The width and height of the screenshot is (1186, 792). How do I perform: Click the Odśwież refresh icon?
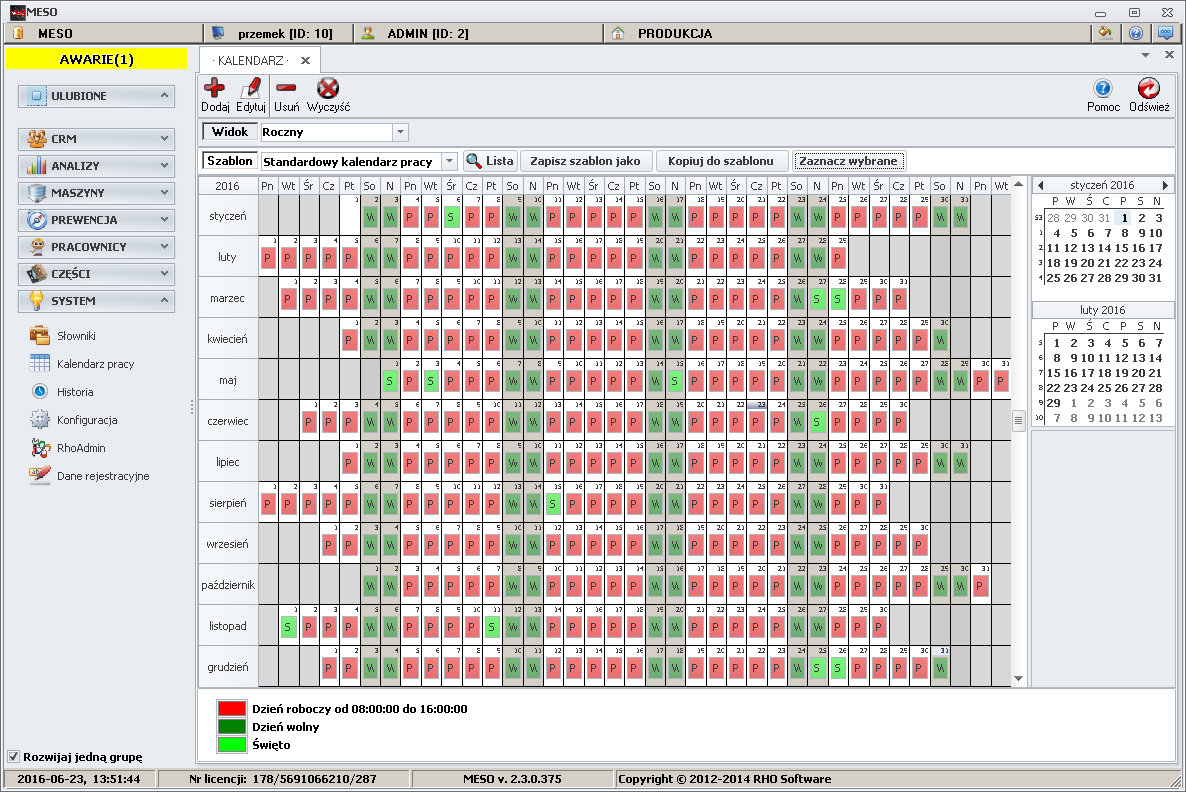pos(1149,89)
